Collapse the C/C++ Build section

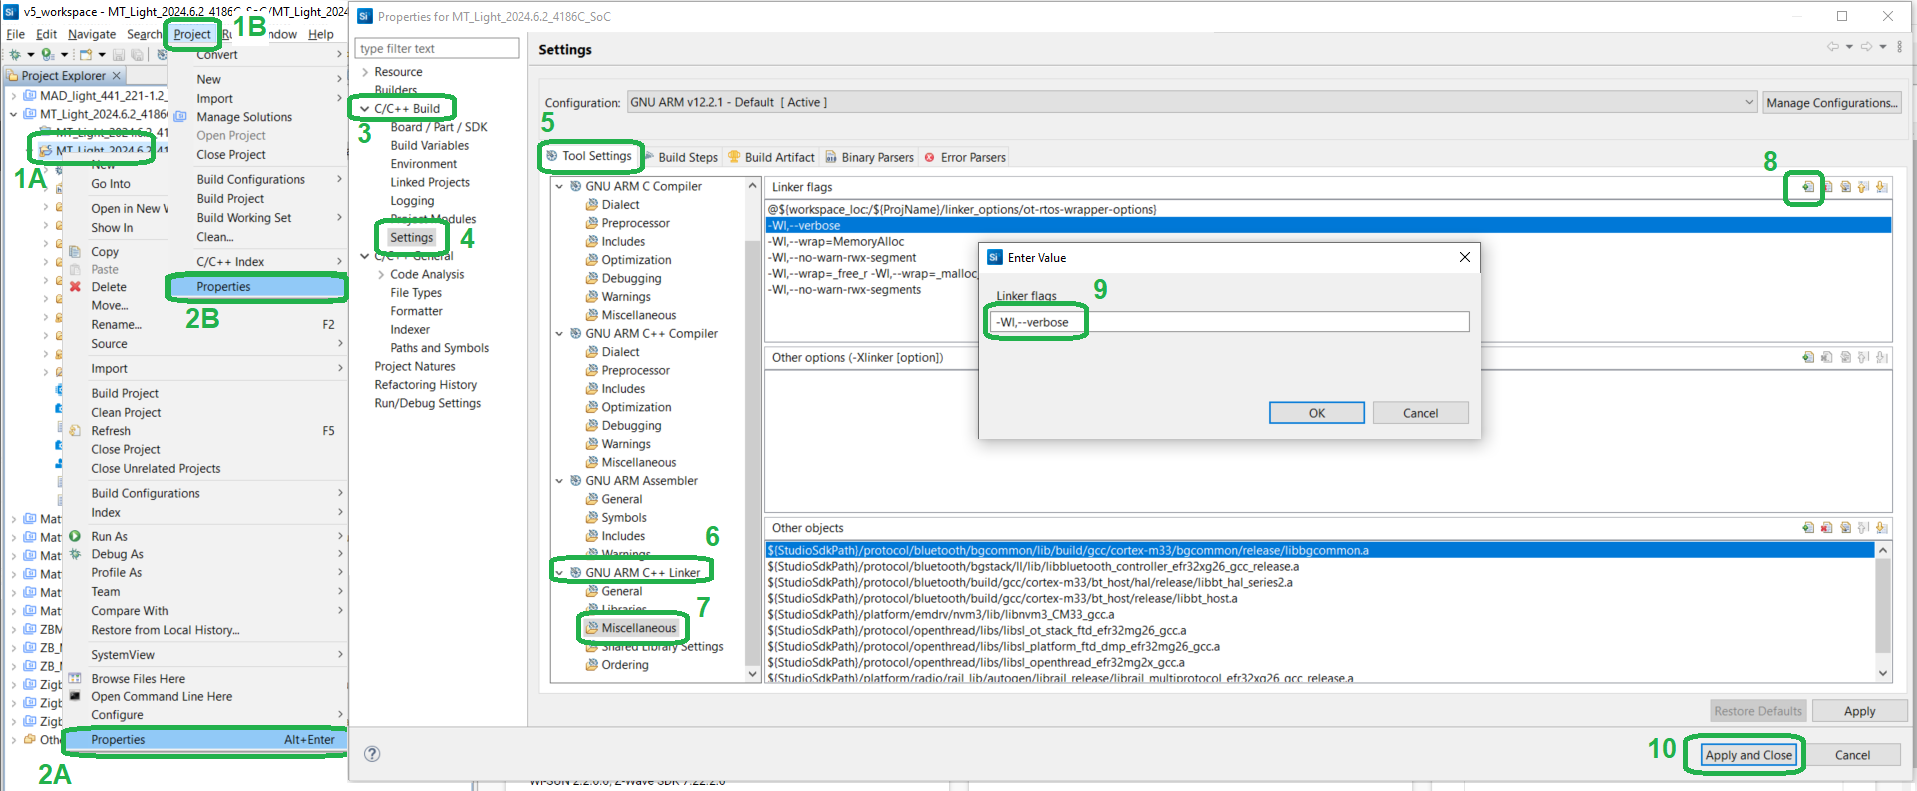365,109
